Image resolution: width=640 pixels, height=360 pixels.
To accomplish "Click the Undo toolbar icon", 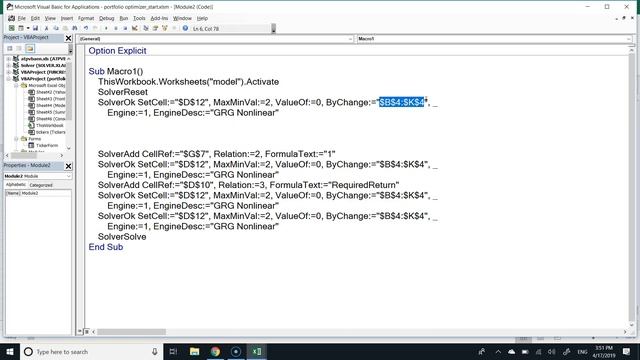I will click(86, 28).
